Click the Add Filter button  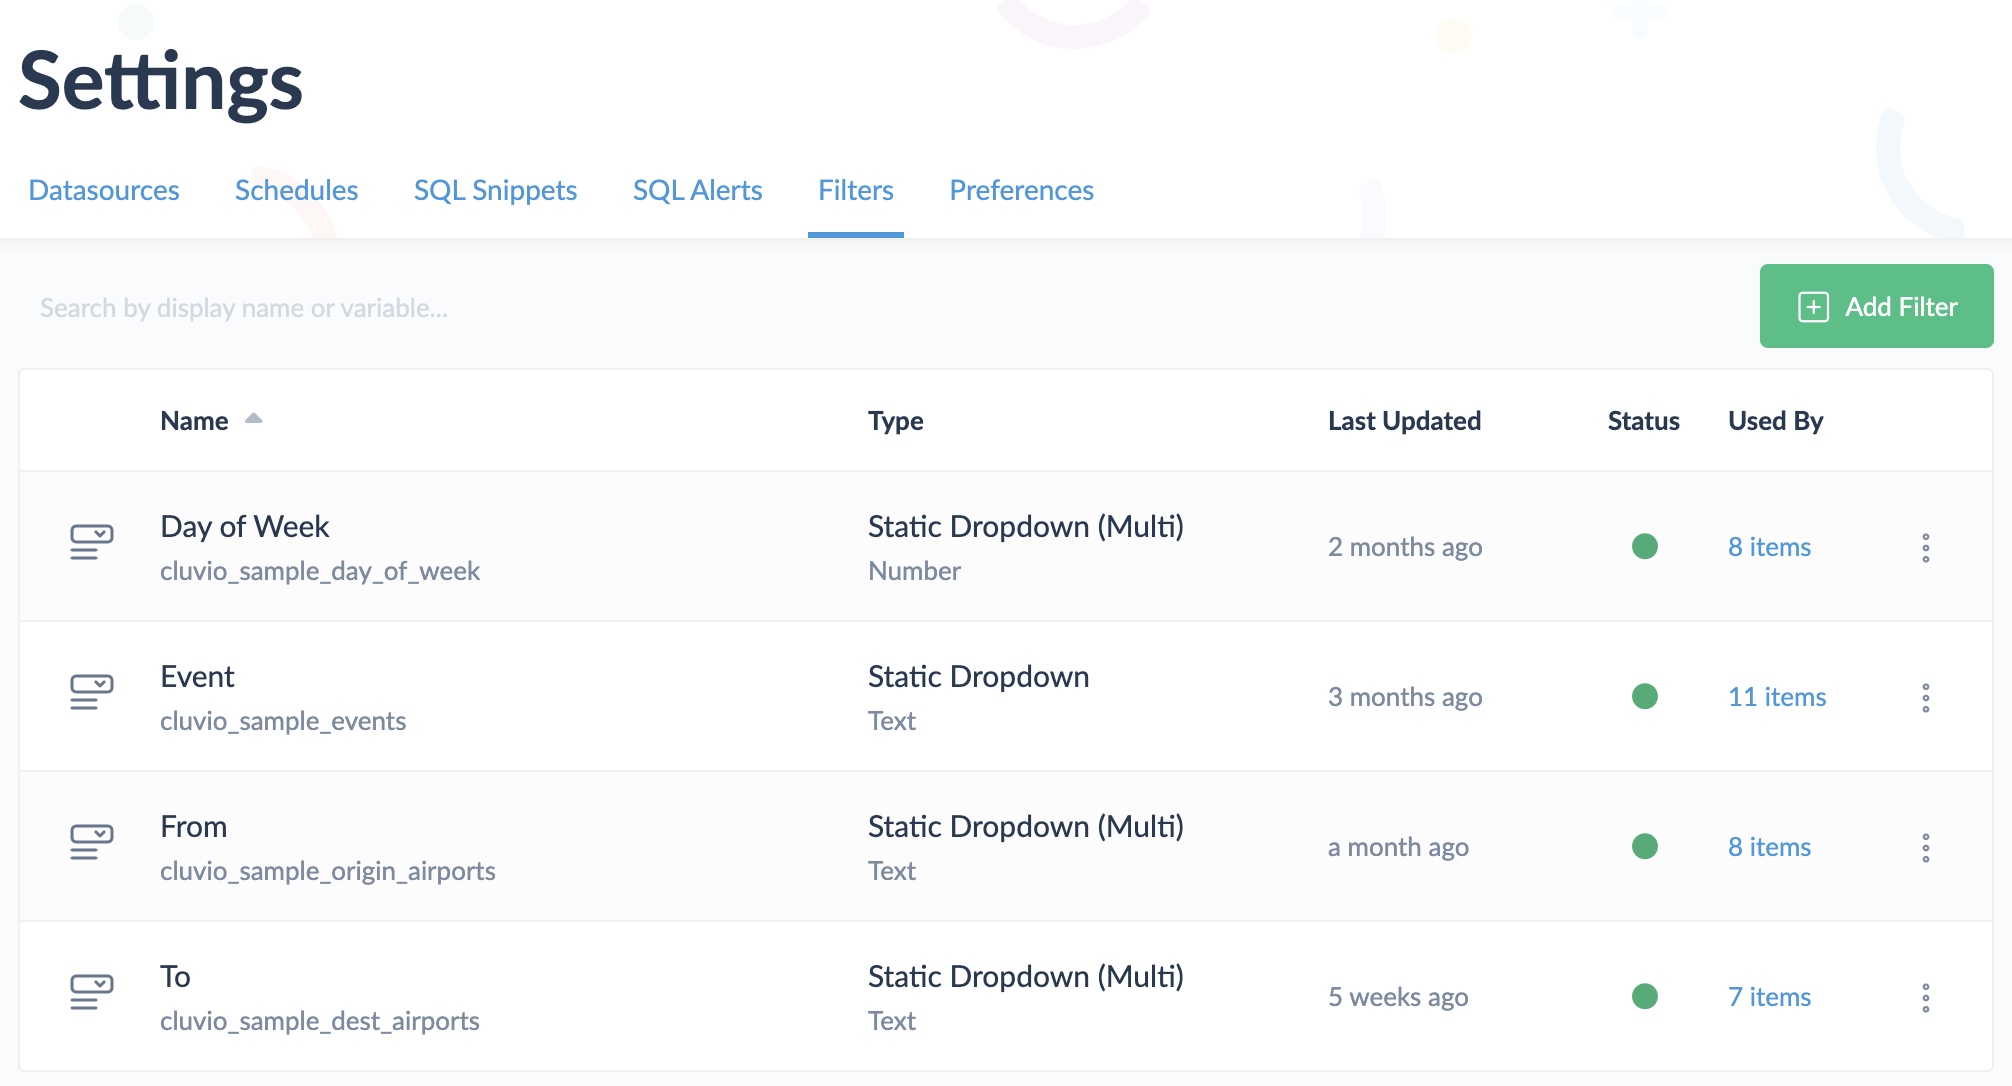point(1876,306)
